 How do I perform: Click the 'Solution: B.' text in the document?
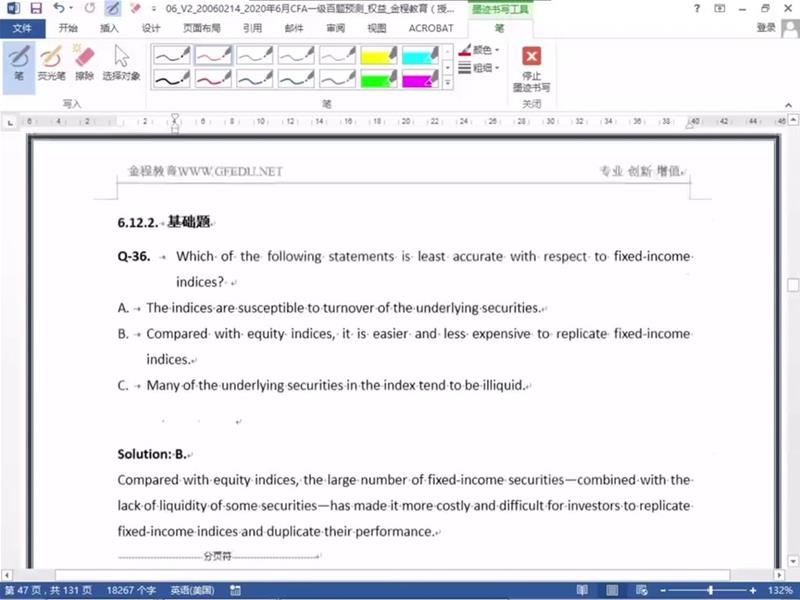(152, 454)
